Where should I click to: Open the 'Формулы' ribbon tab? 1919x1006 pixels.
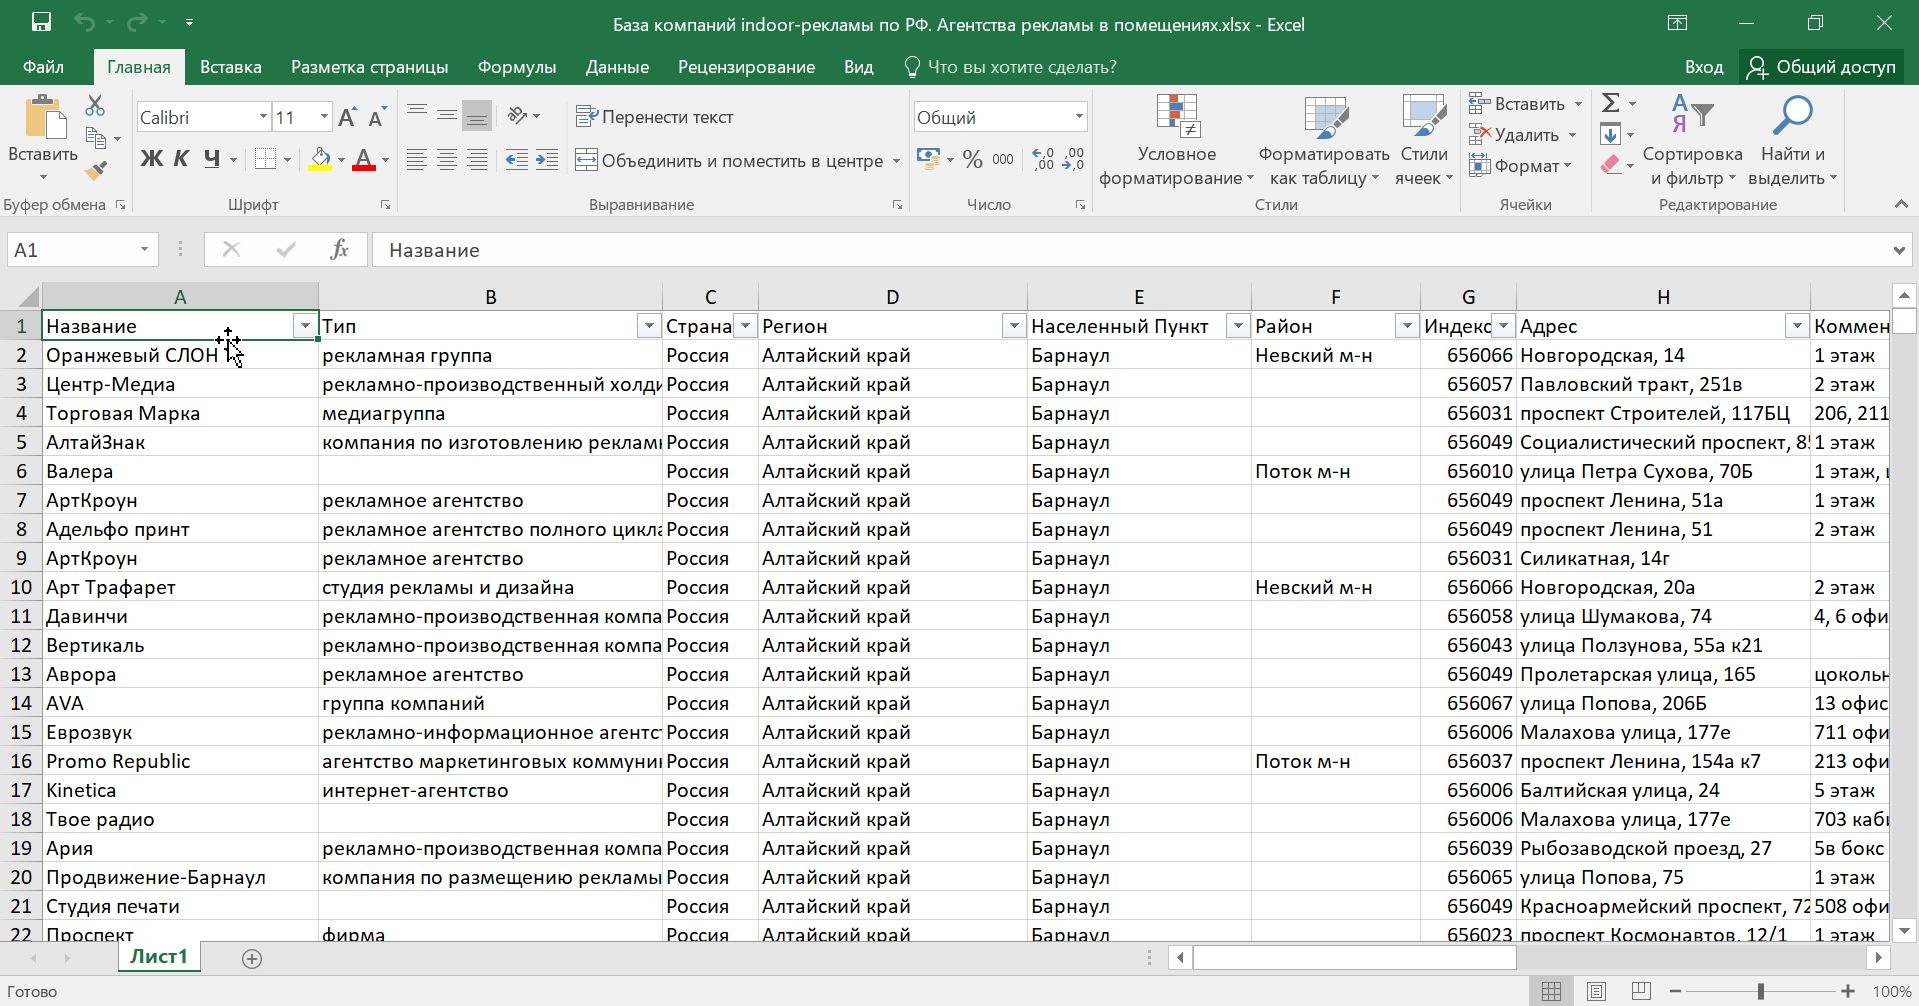click(x=516, y=67)
